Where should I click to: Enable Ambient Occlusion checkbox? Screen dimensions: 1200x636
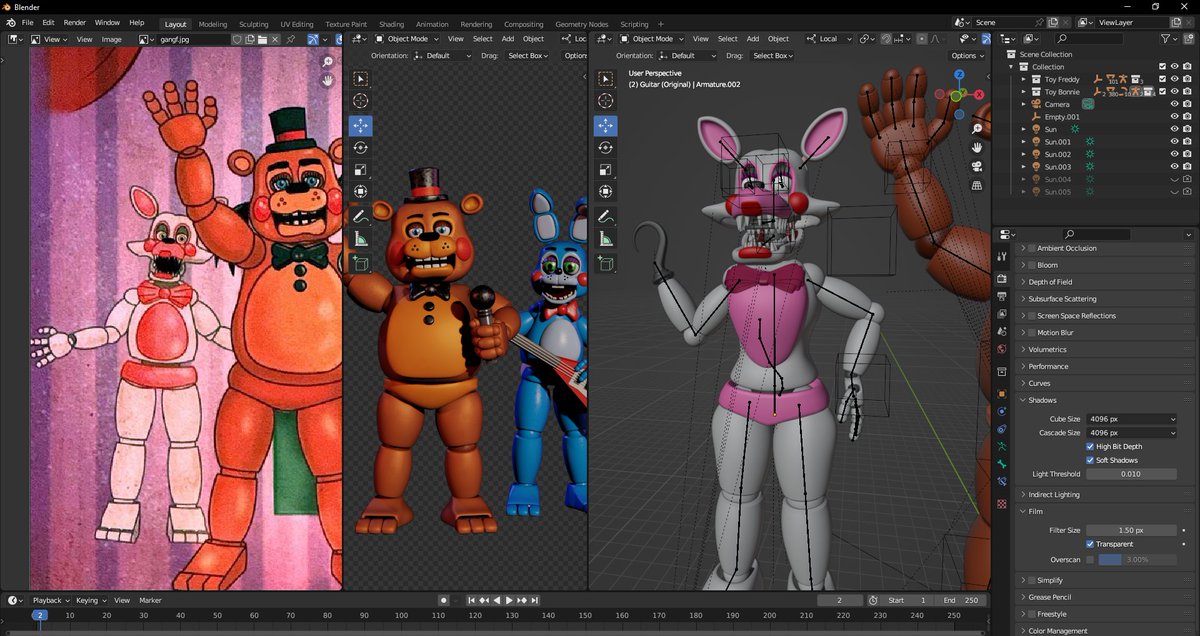point(1032,248)
